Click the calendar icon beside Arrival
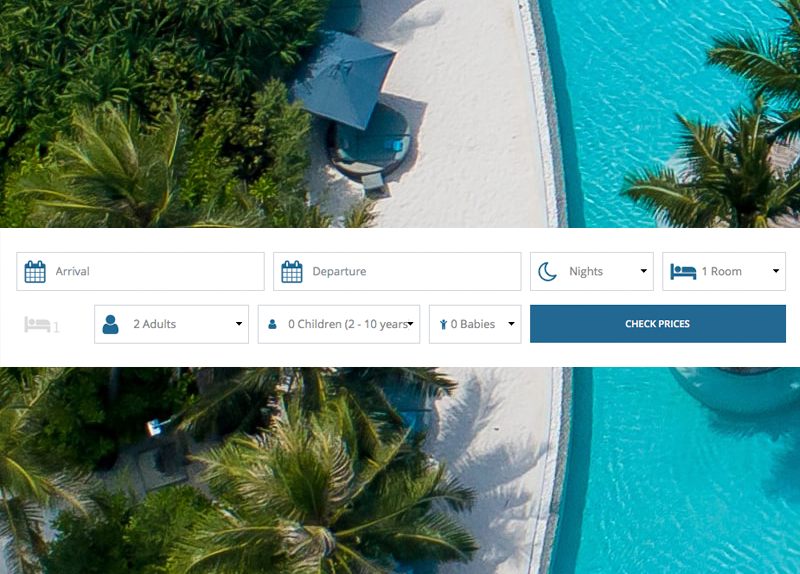The width and height of the screenshot is (800, 574). click(35, 272)
